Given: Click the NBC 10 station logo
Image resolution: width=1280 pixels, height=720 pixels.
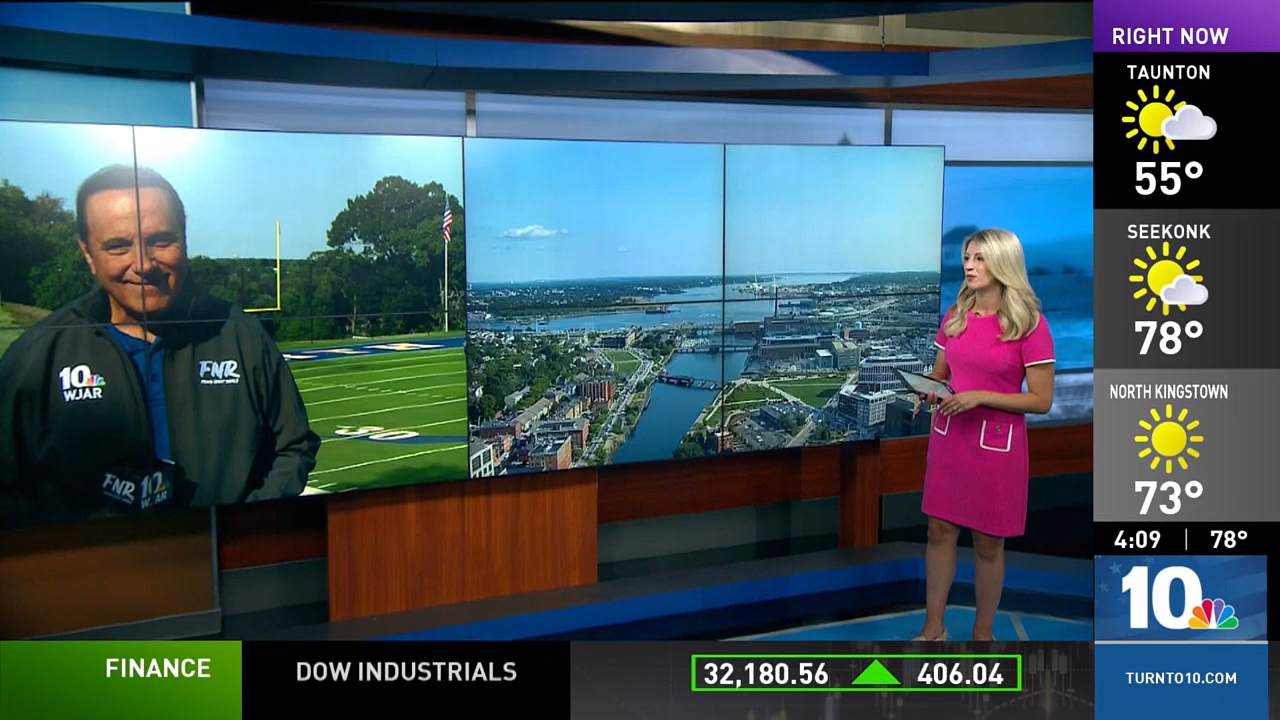Looking at the screenshot, I should pos(1178,599).
